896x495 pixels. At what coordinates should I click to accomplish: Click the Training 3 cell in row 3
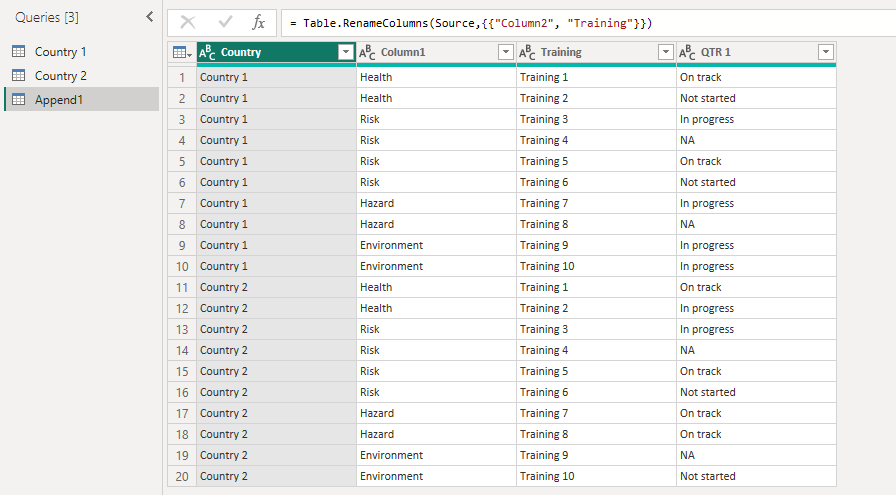pyautogui.click(x=596, y=119)
